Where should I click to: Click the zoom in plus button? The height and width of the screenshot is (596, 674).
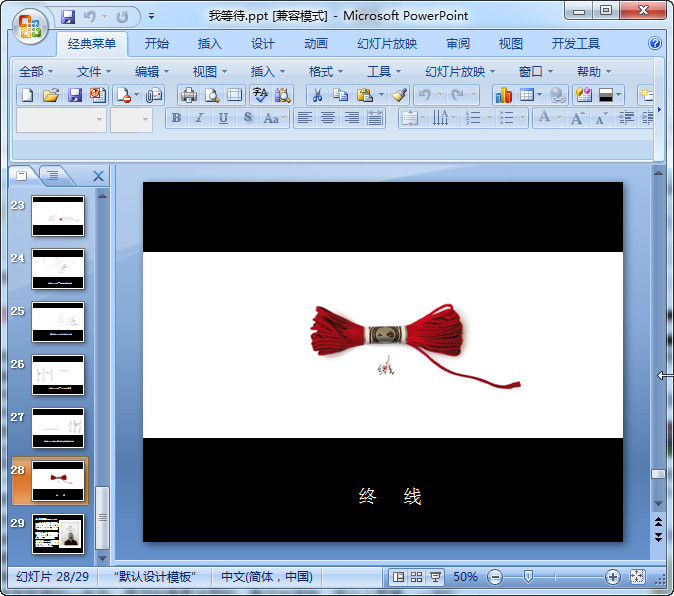tap(613, 577)
